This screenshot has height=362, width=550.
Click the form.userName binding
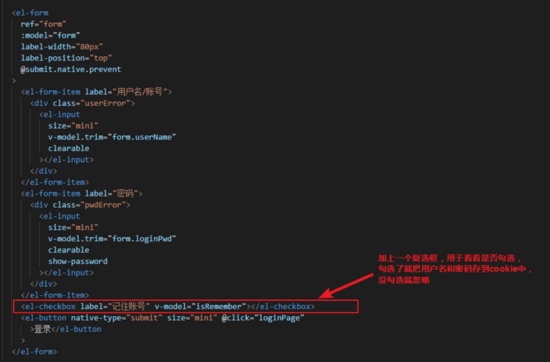tap(142, 137)
